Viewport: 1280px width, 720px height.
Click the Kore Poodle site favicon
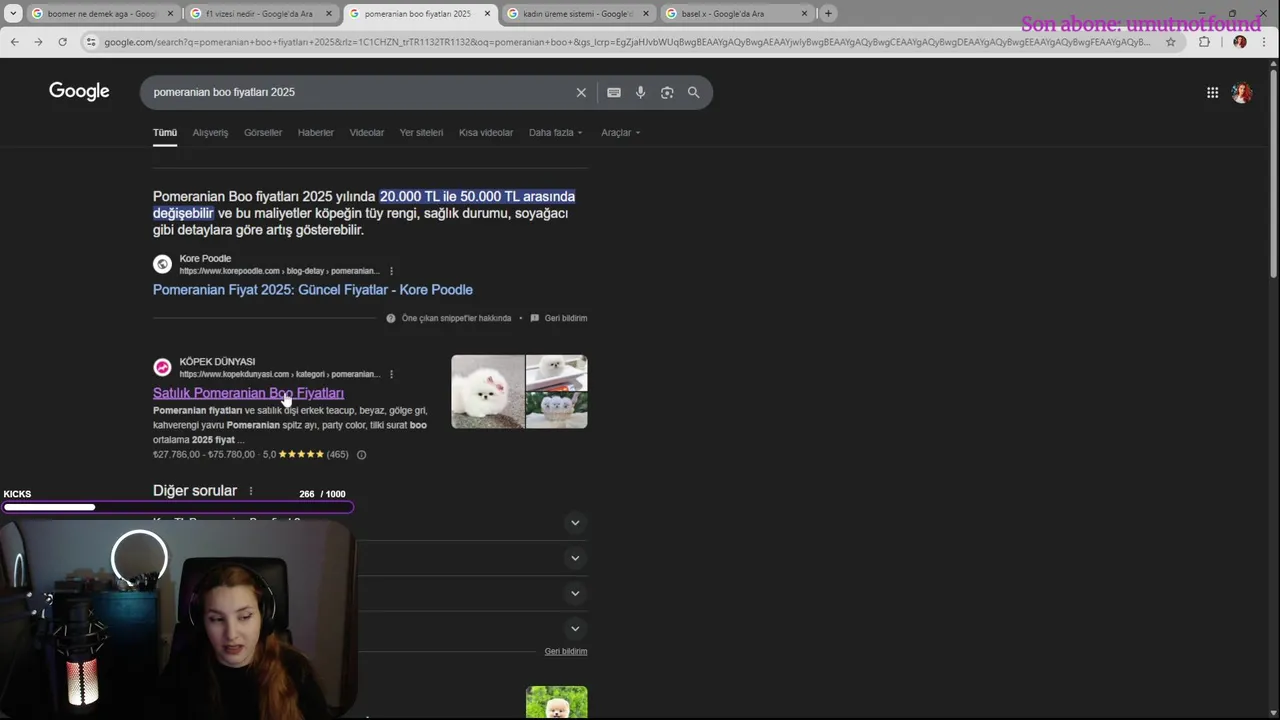162,264
